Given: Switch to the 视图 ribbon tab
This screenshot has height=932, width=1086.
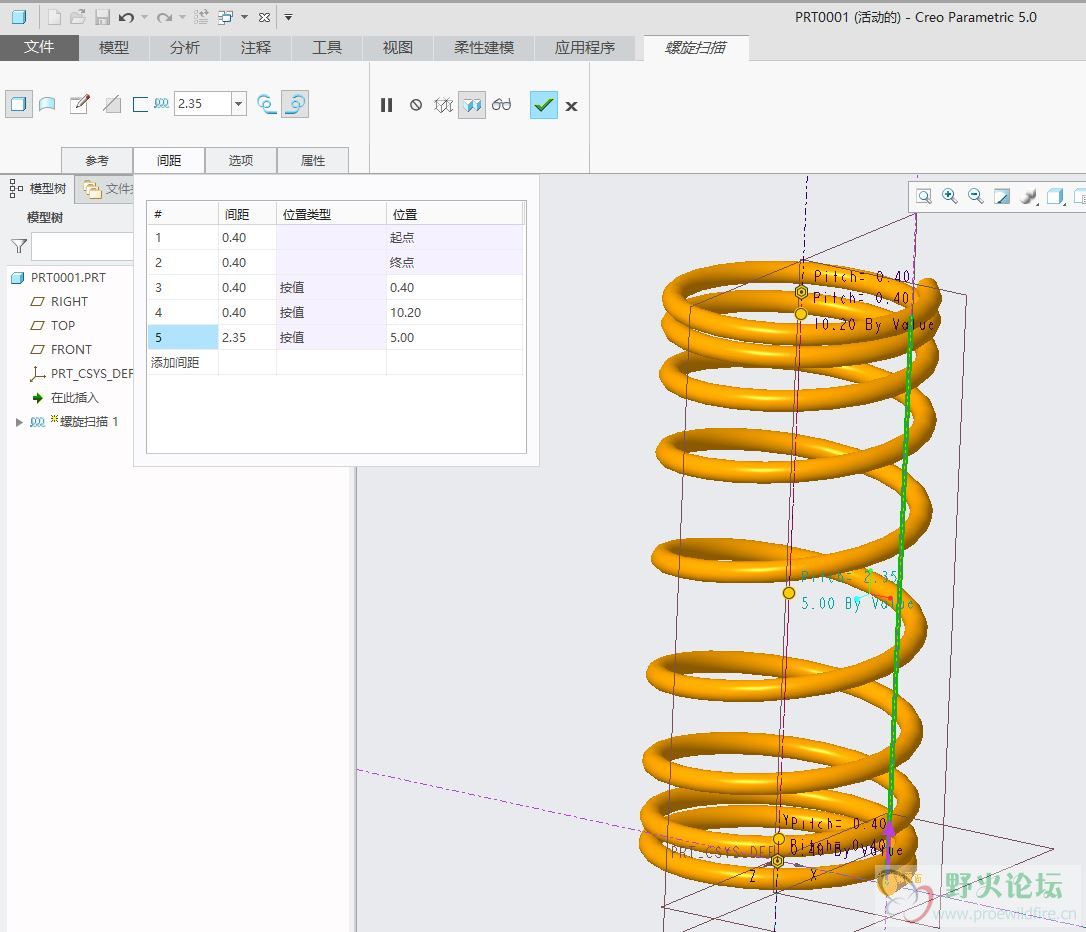Looking at the screenshot, I should click(398, 48).
